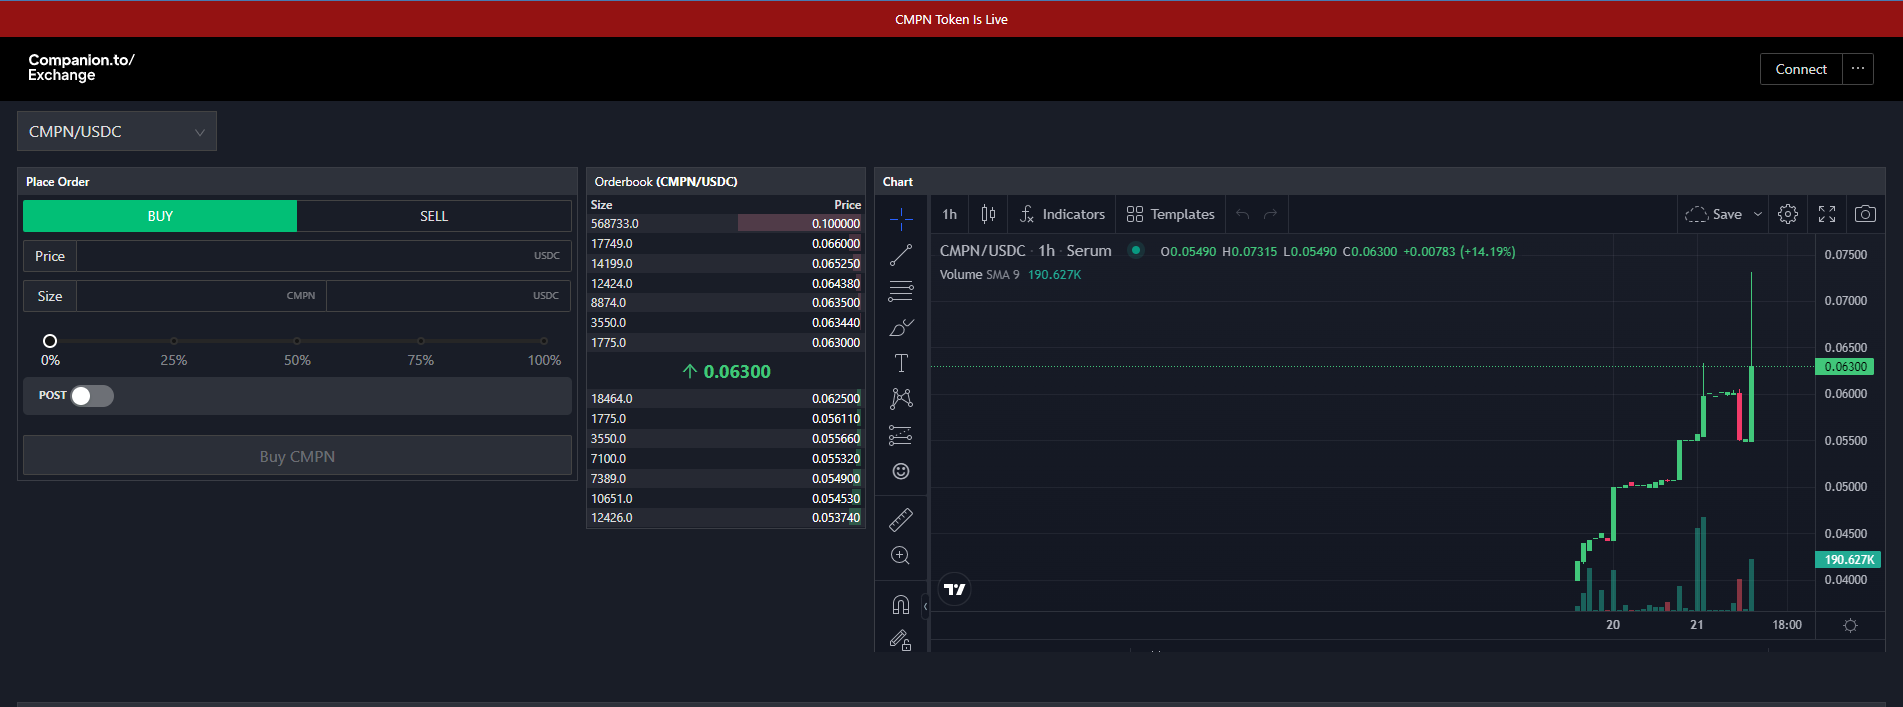Select the trend line drawing tool
Screen dimensions: 1903x707
900,255
